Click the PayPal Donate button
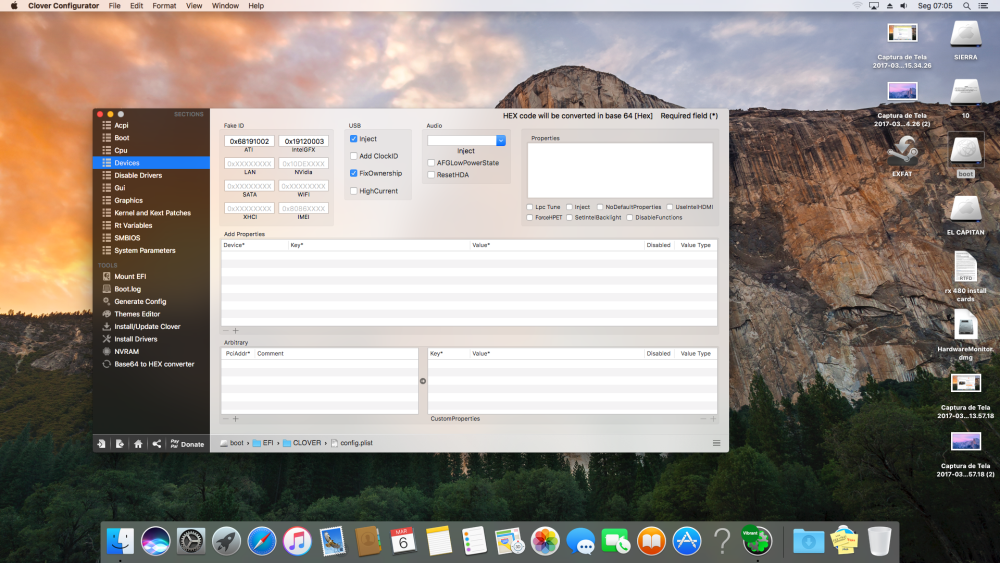Screen dimensions: 1000x563 [187, 444]
